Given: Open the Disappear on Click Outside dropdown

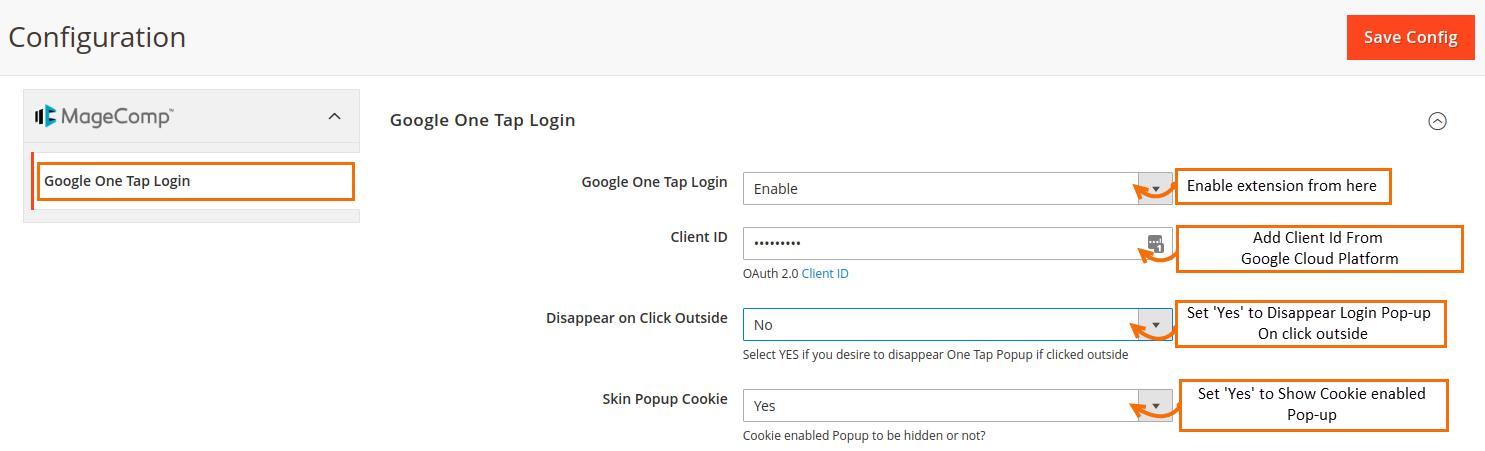Looking at the screenshot, I should [957, 324].
